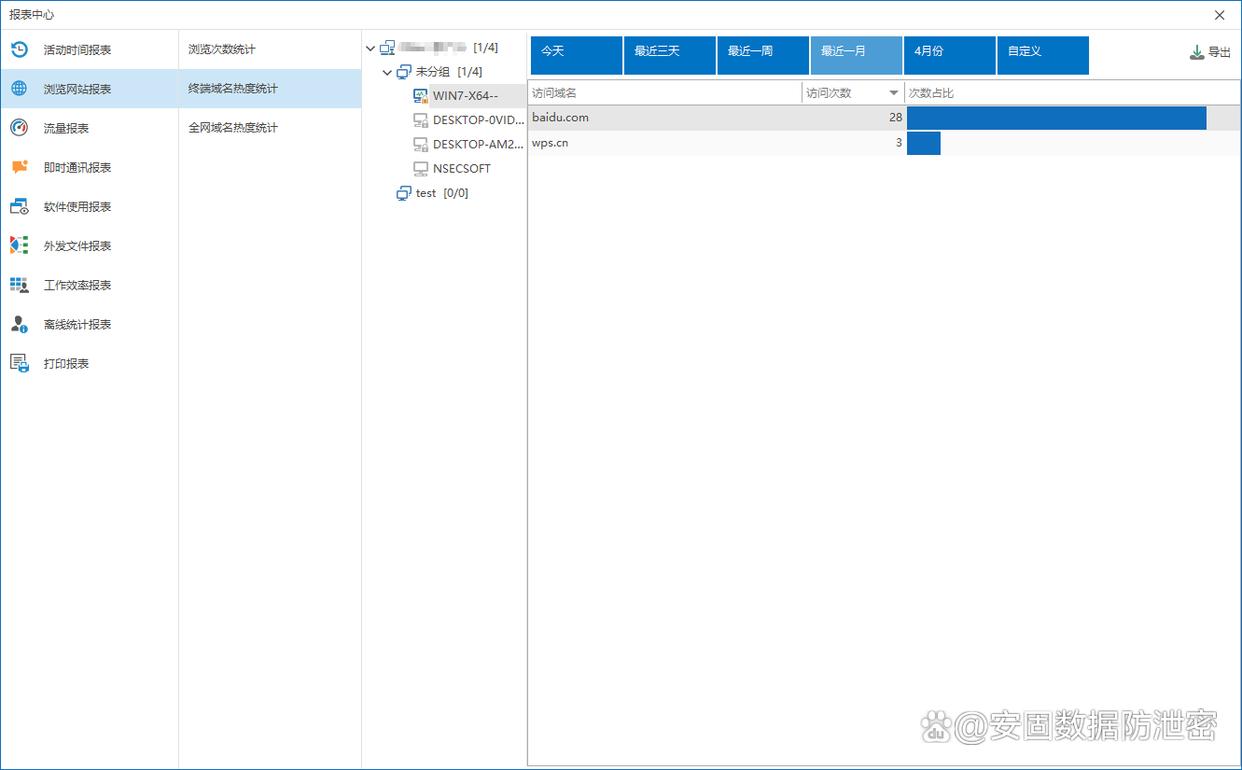
Task: Click the offline statistics report icon
Action: [19, 324]
